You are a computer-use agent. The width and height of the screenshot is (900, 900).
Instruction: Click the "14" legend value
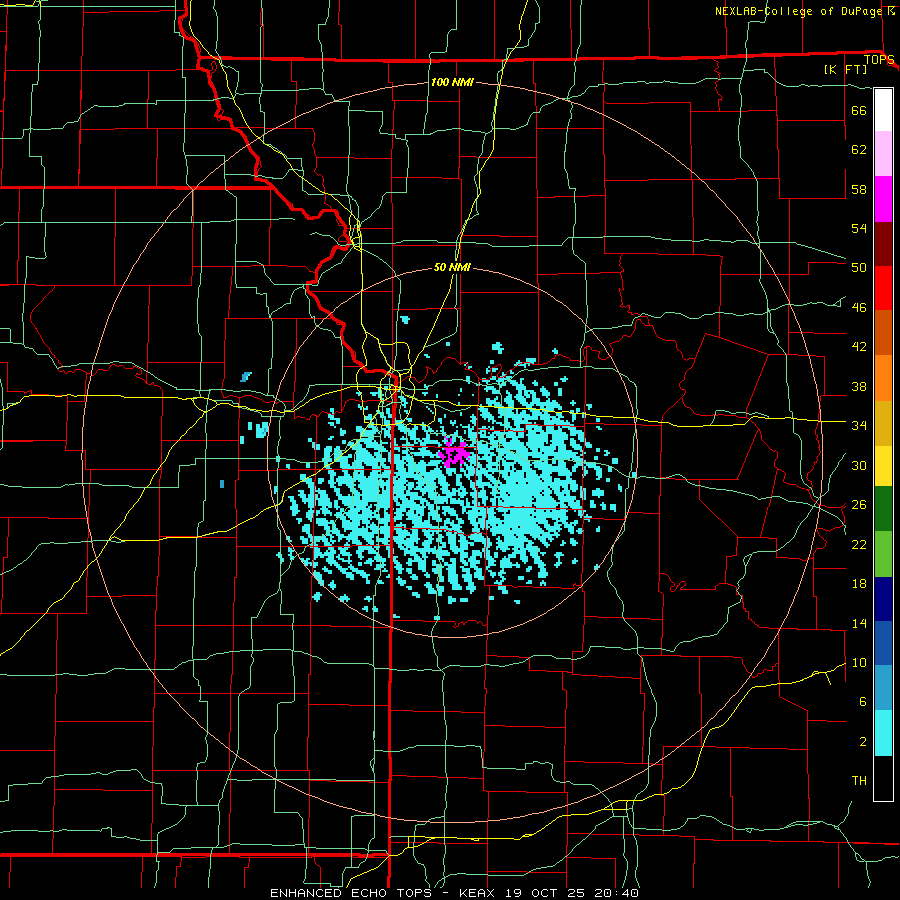pyautogui.click(x=859, y=623)
